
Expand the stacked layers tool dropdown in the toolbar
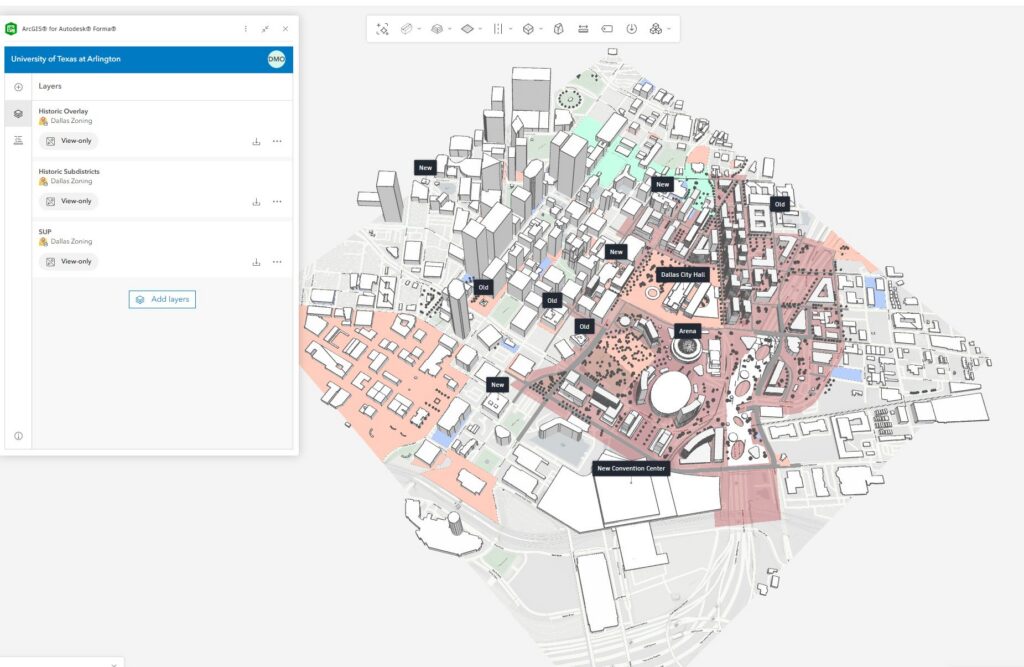pyautogui.click(x=450, y=29)
